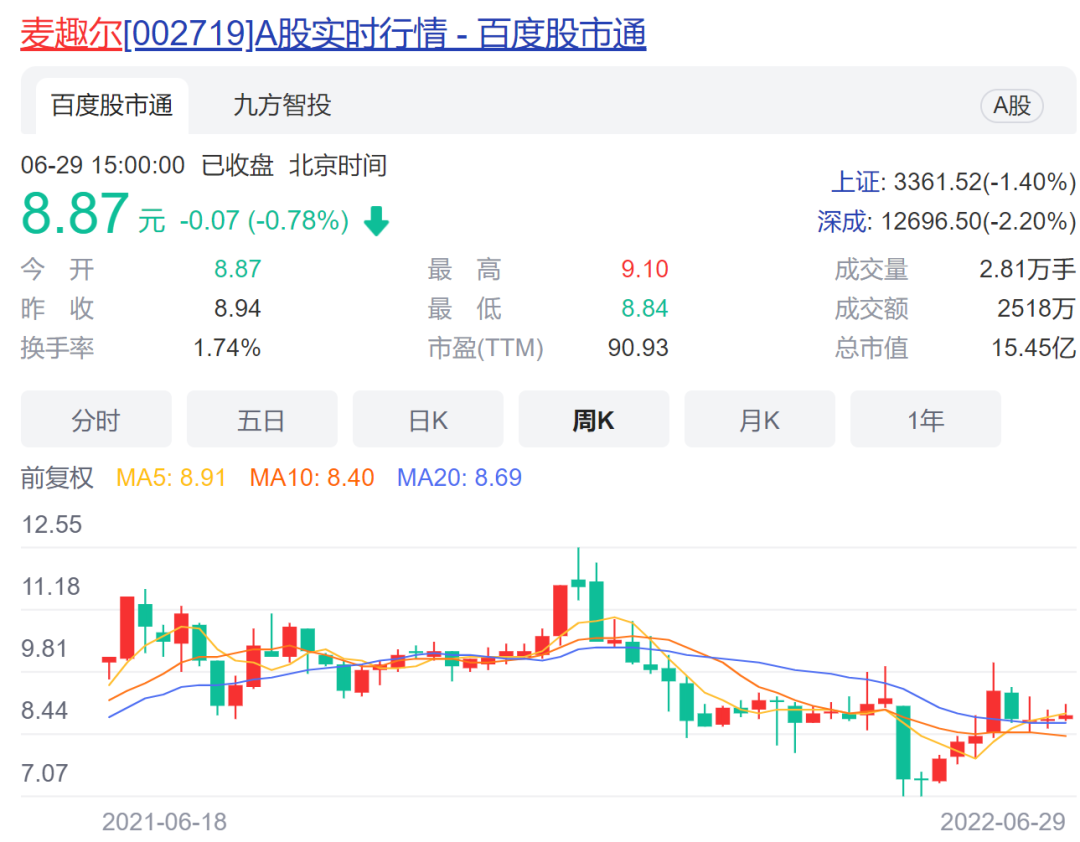This screenshot has width=1080, height=842.
Task: Open the 深成 index link
Action: coord(842,221)
